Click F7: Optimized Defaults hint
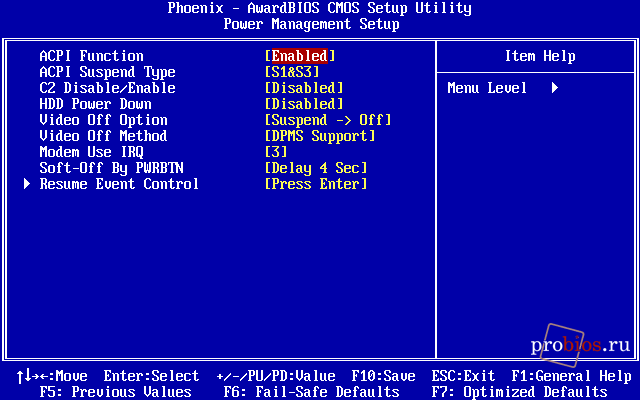The image size is (640, 400). 520,392
